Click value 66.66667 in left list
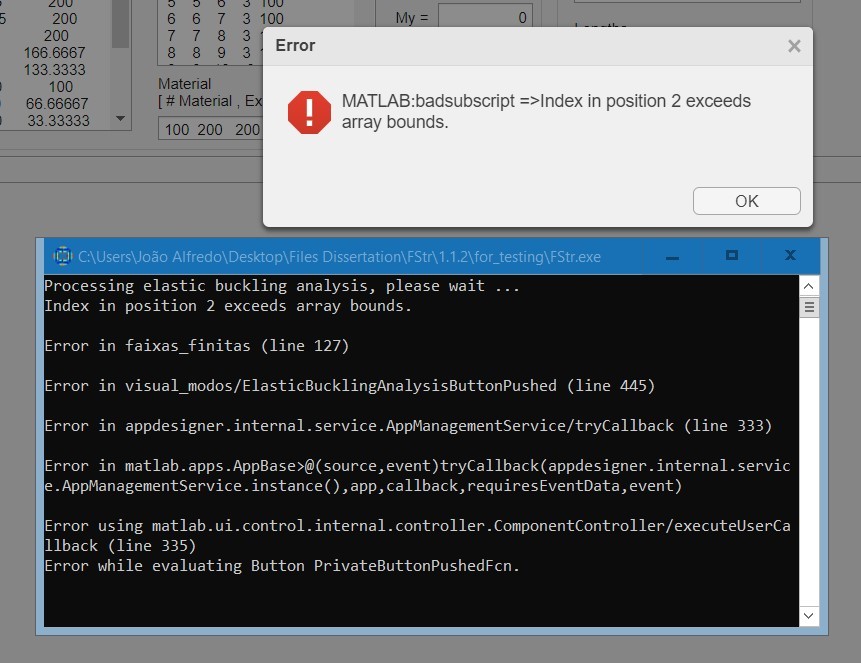 click(57, 104)
